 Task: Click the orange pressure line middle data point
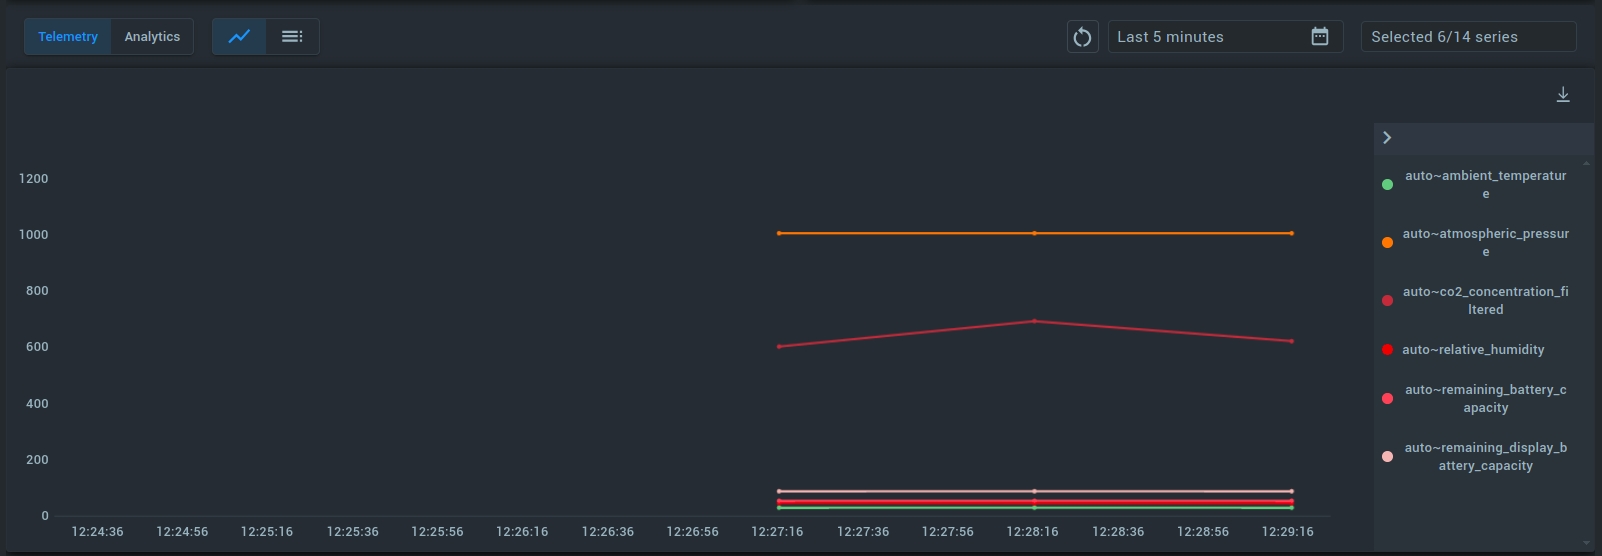(x=1034, y=233)
